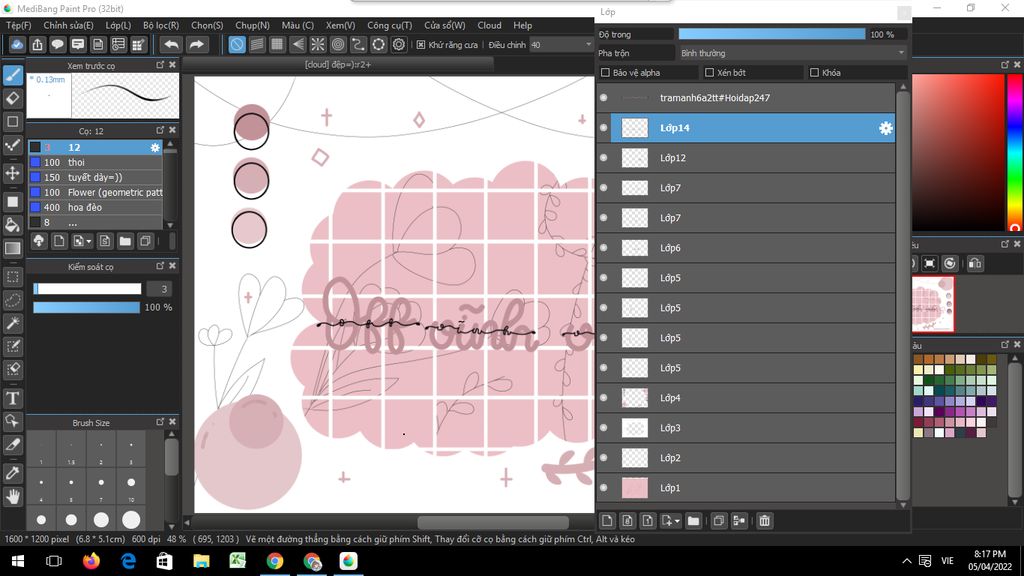
Task: Select layer Lớp3 in the layer list
Action: click(x=752, y=428)
